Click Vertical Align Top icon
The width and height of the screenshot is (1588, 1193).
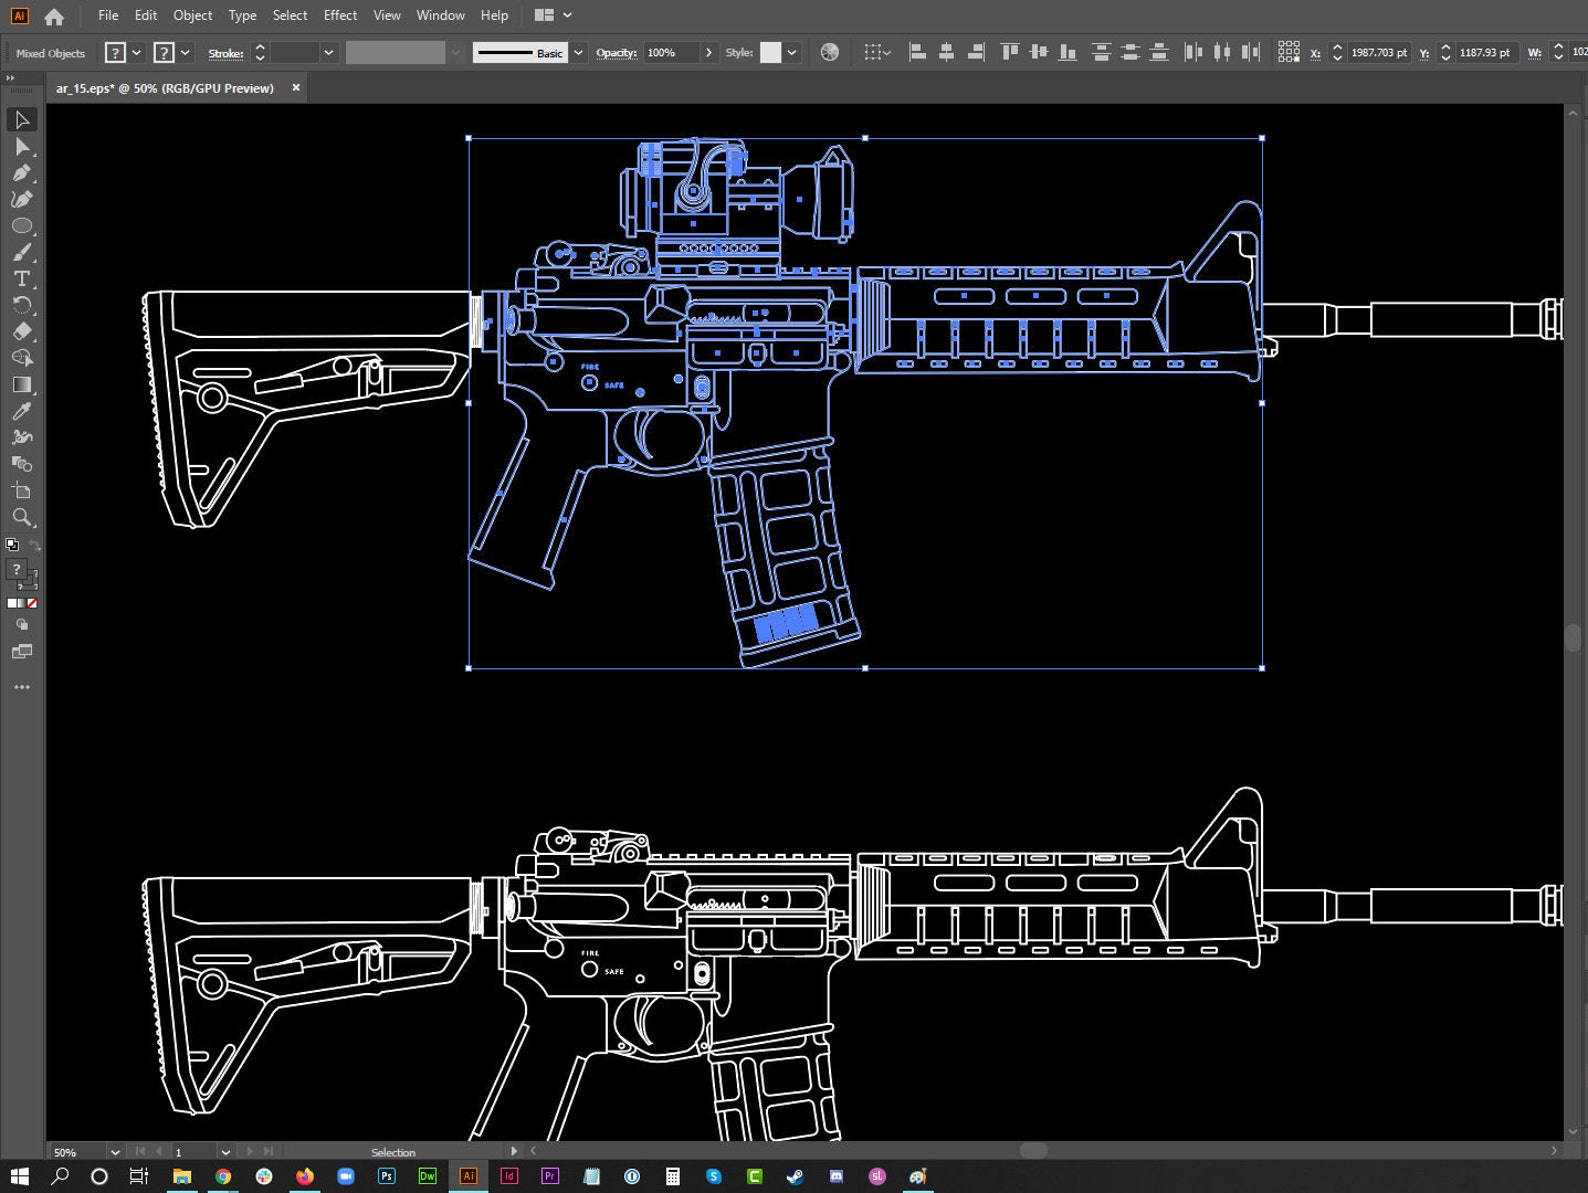click(x=1010, y=52)
